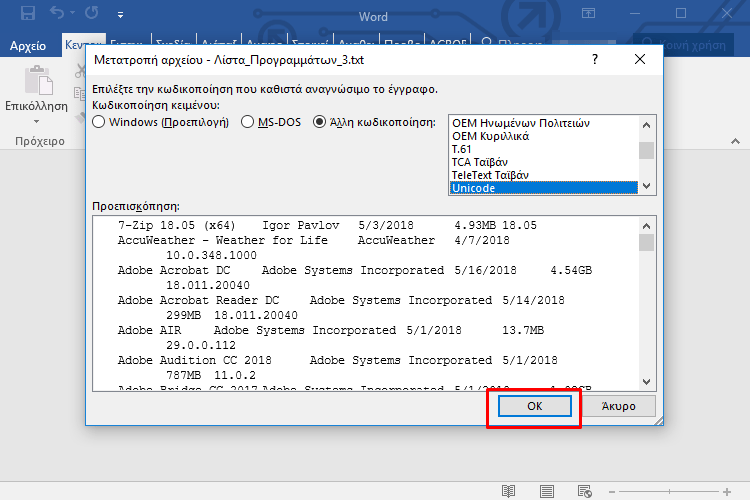Open the Αρχείο tab in Word
The width and height of the screenshot is (750, 500).
click(28, 46)
